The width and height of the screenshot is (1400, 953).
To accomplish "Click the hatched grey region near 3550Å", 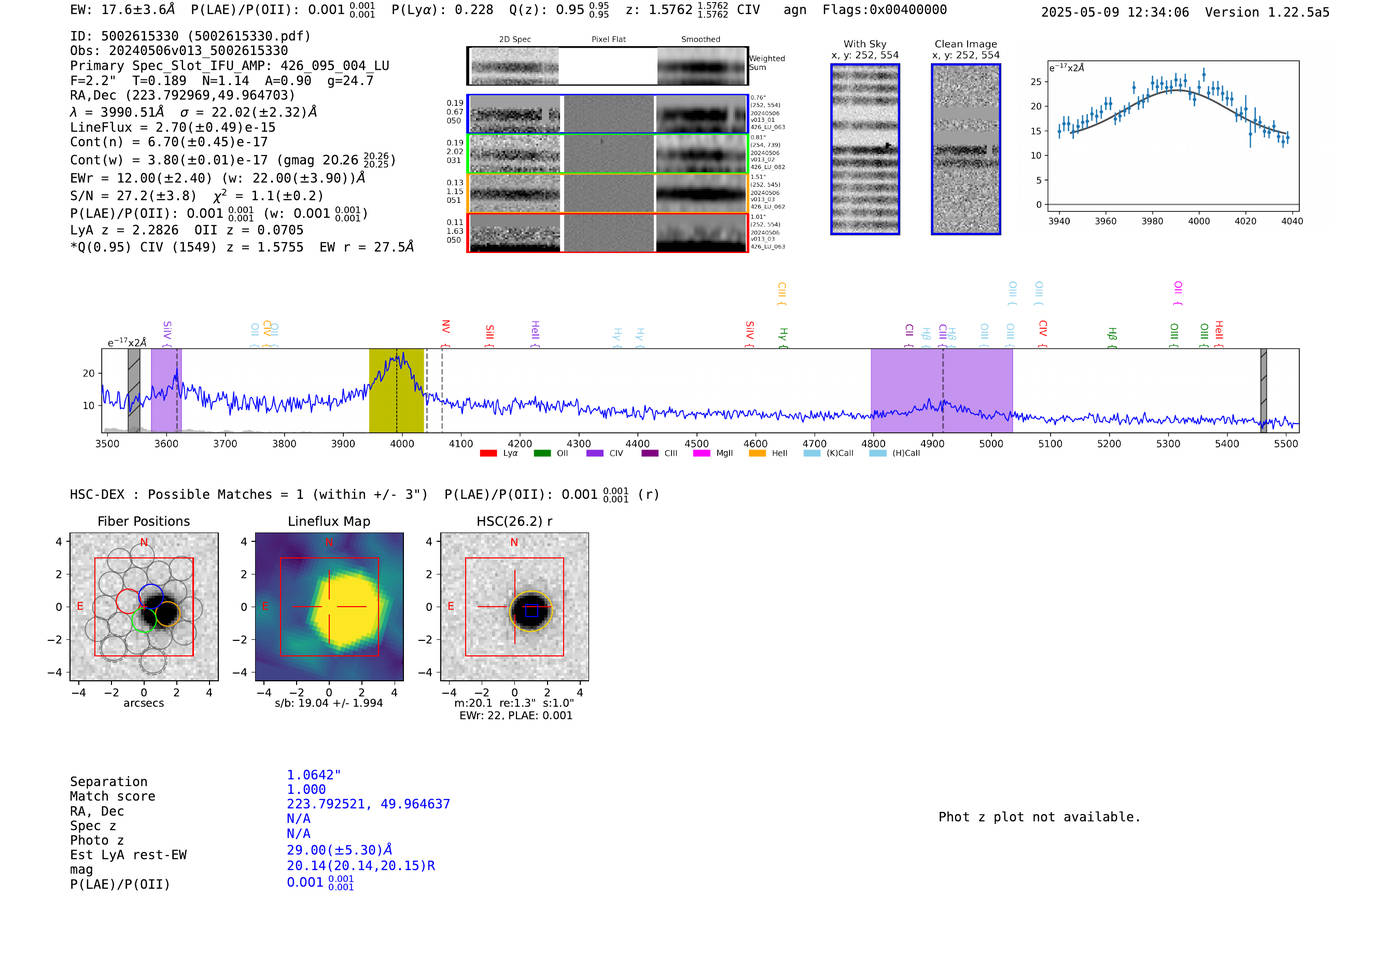I will click(134, 390).
